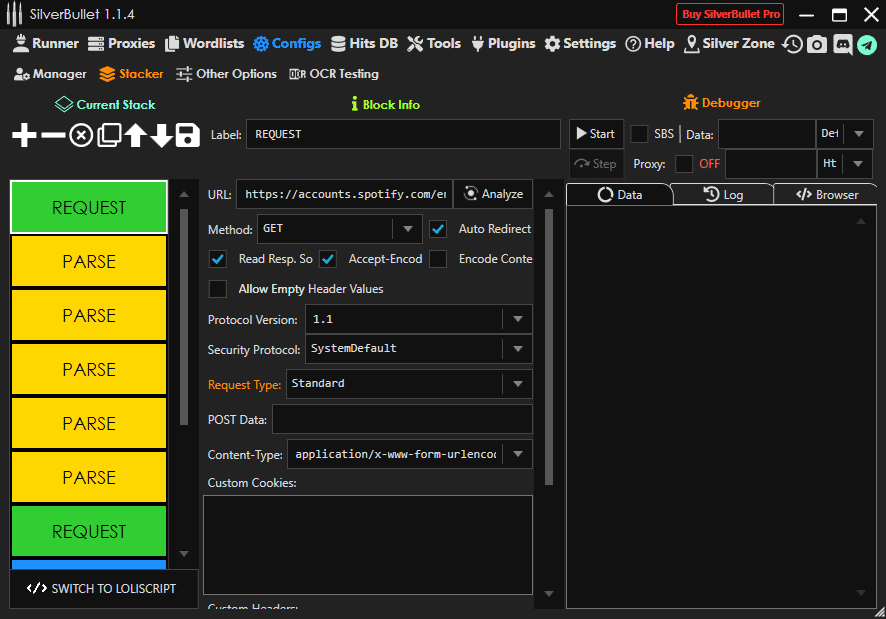Screen dimensions: 886x619
Task: Open the Telegram icon in top bar
Action: click(866, 44)
